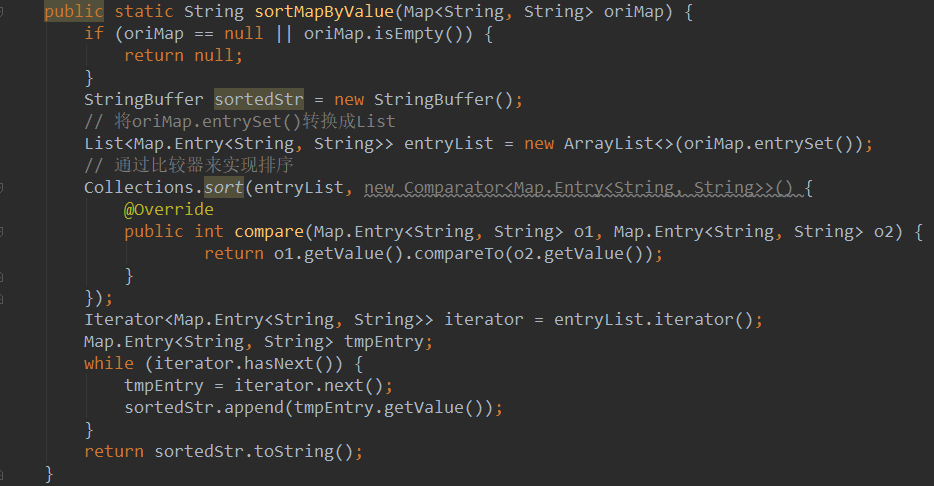The height and width of the screenshot is (486, 934).
Task: Click oriMap.entrySet() inside ArrayList constructor
Action: click(x=768, y=144)
